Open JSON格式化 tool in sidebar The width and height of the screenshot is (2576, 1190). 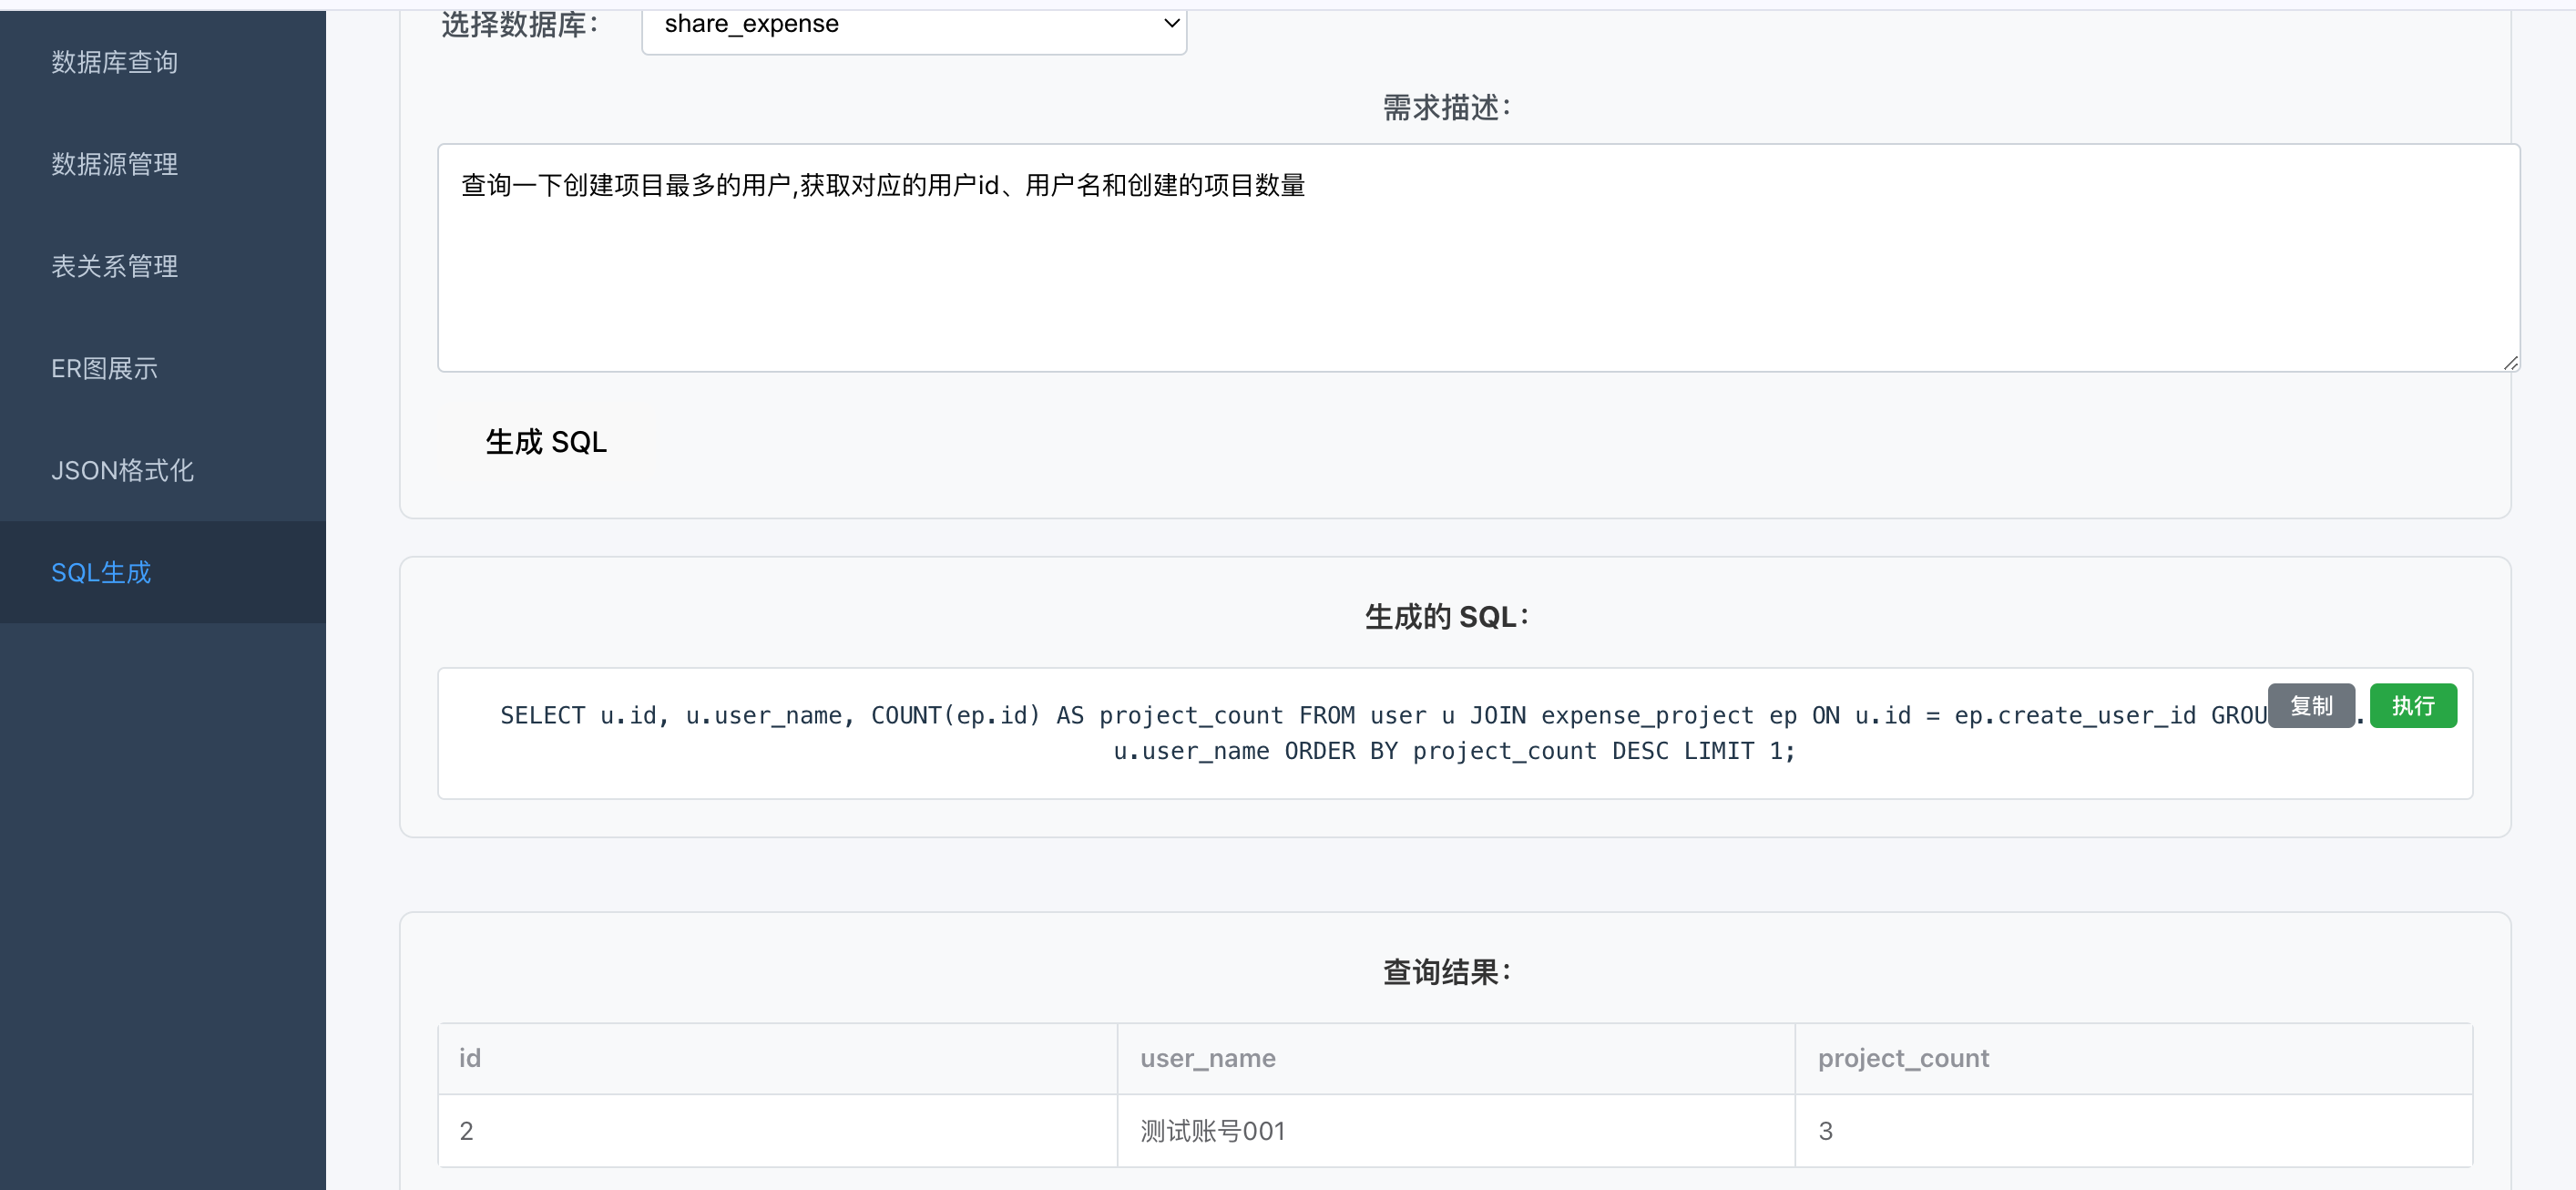click(122, 470)
